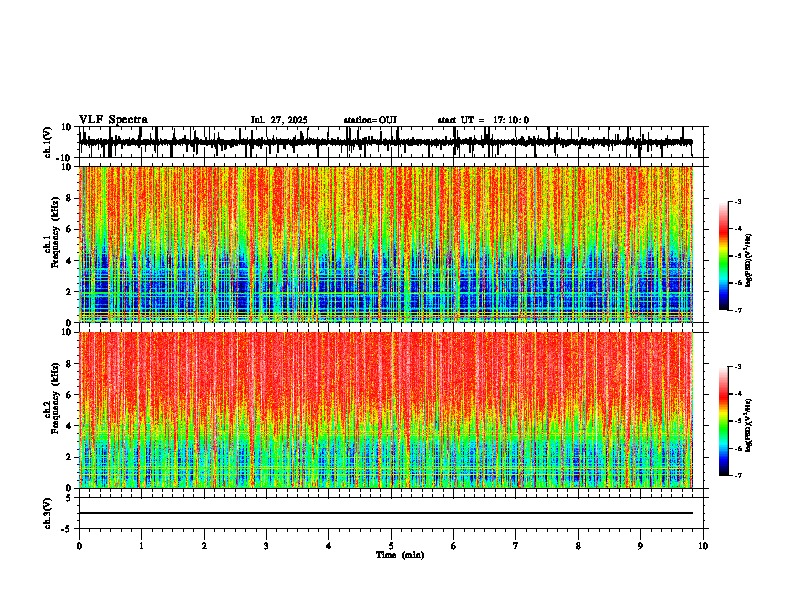This screenshot has width=792, height=612.
Task: Click inside the ch.2 frequency spectrogram
Action: point(385,410)
